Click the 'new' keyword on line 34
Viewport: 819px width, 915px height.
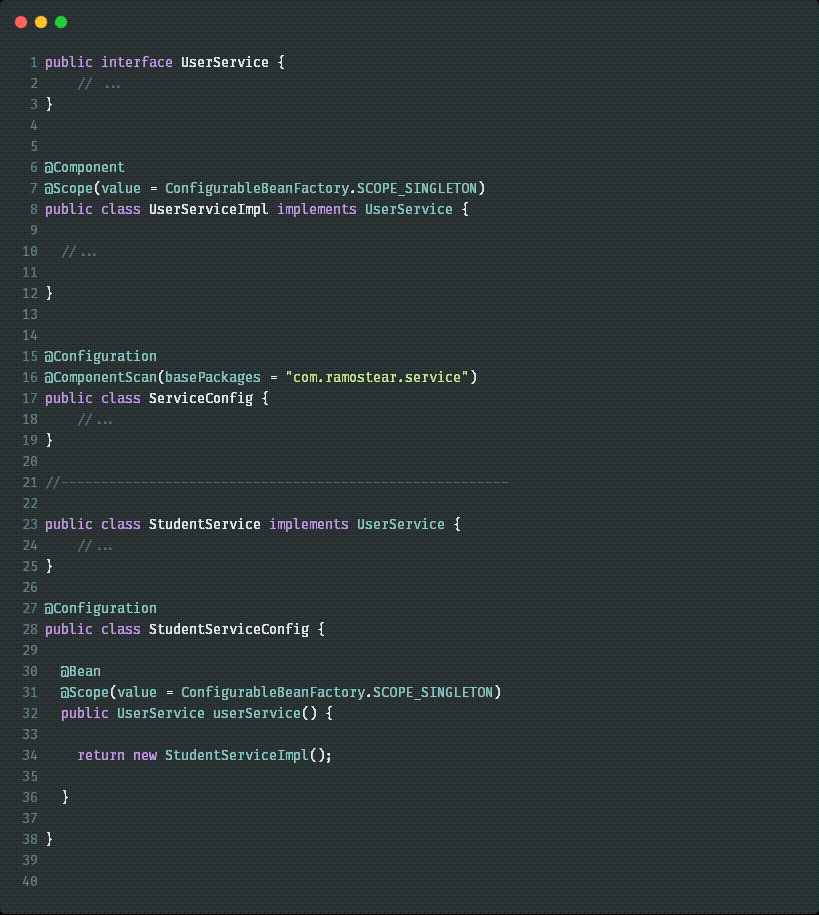click(x=145, y=756)
